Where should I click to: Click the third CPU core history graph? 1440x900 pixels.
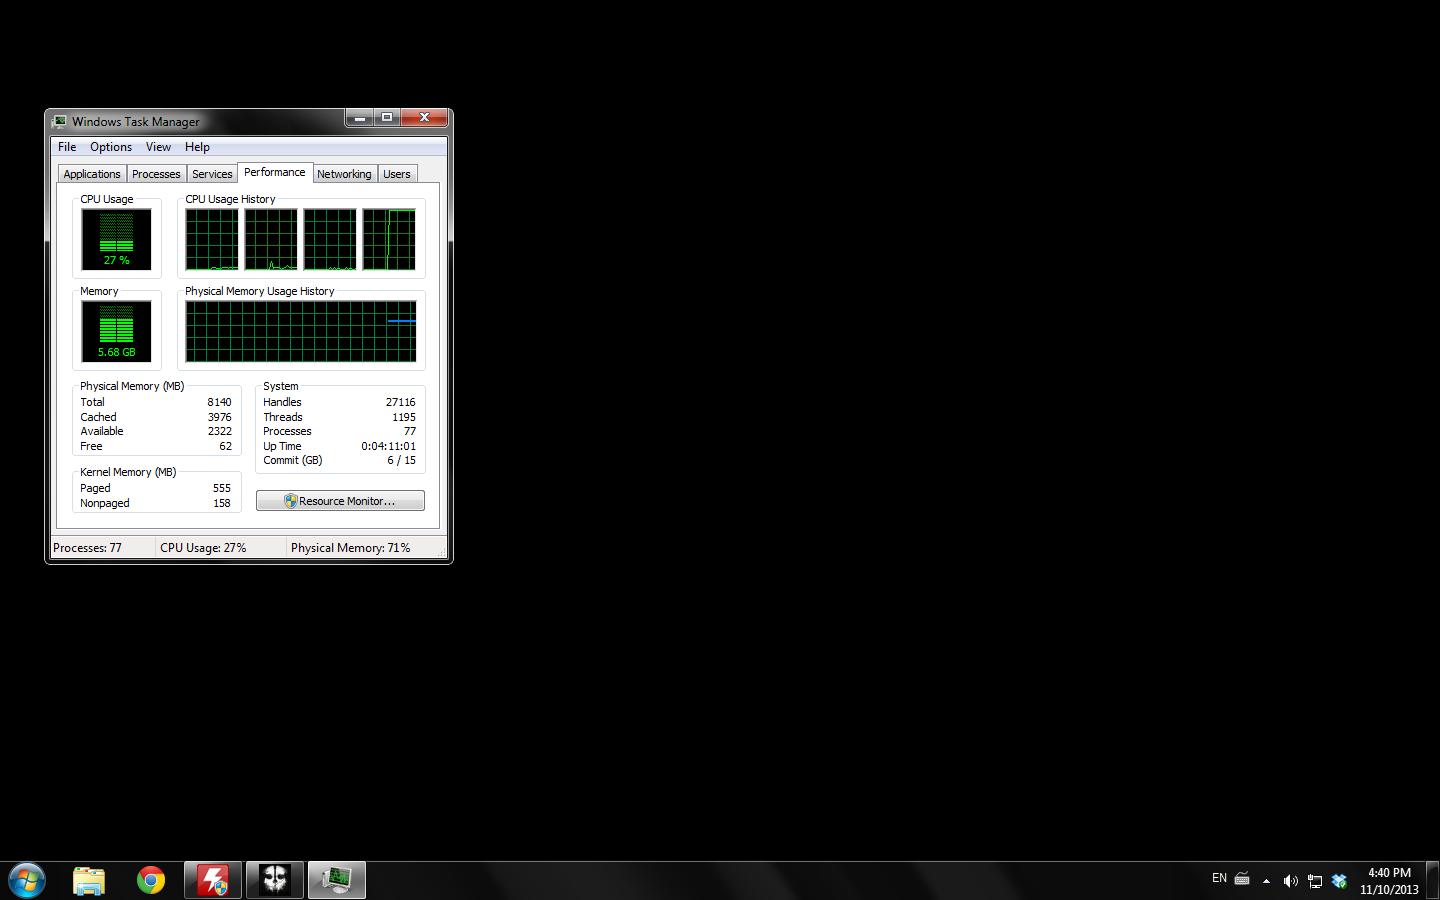[x=330, y=239]
